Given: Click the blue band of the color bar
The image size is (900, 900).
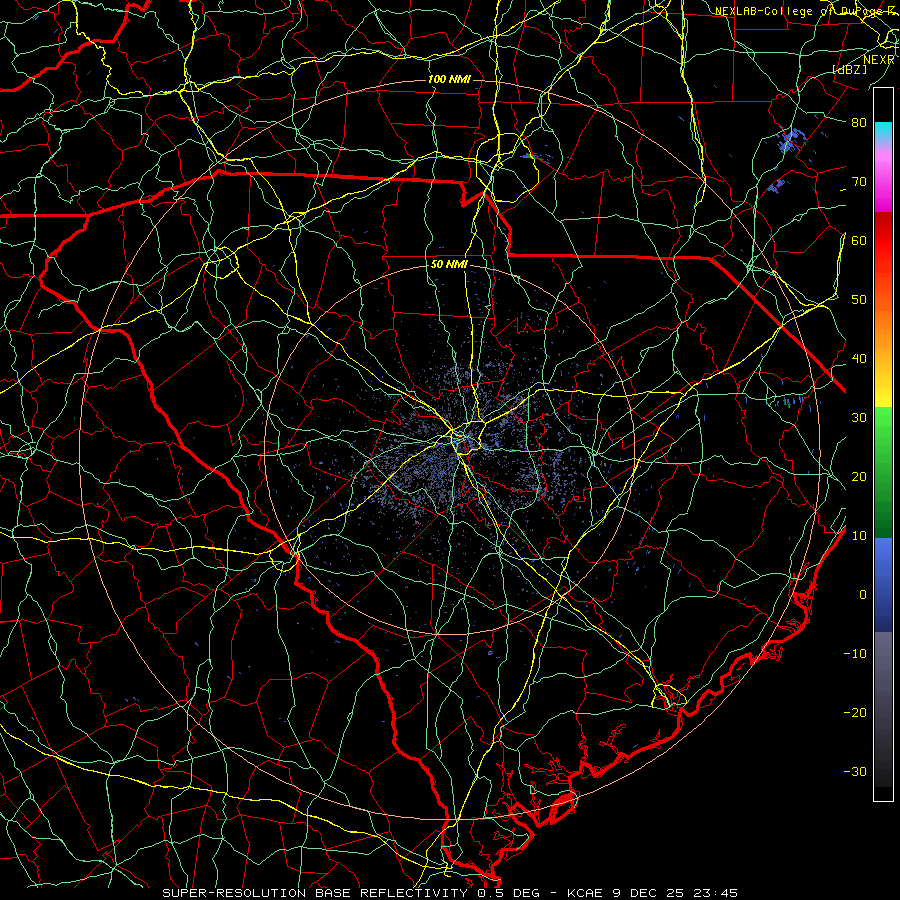Looking at the screenshot, I should 883,585.
